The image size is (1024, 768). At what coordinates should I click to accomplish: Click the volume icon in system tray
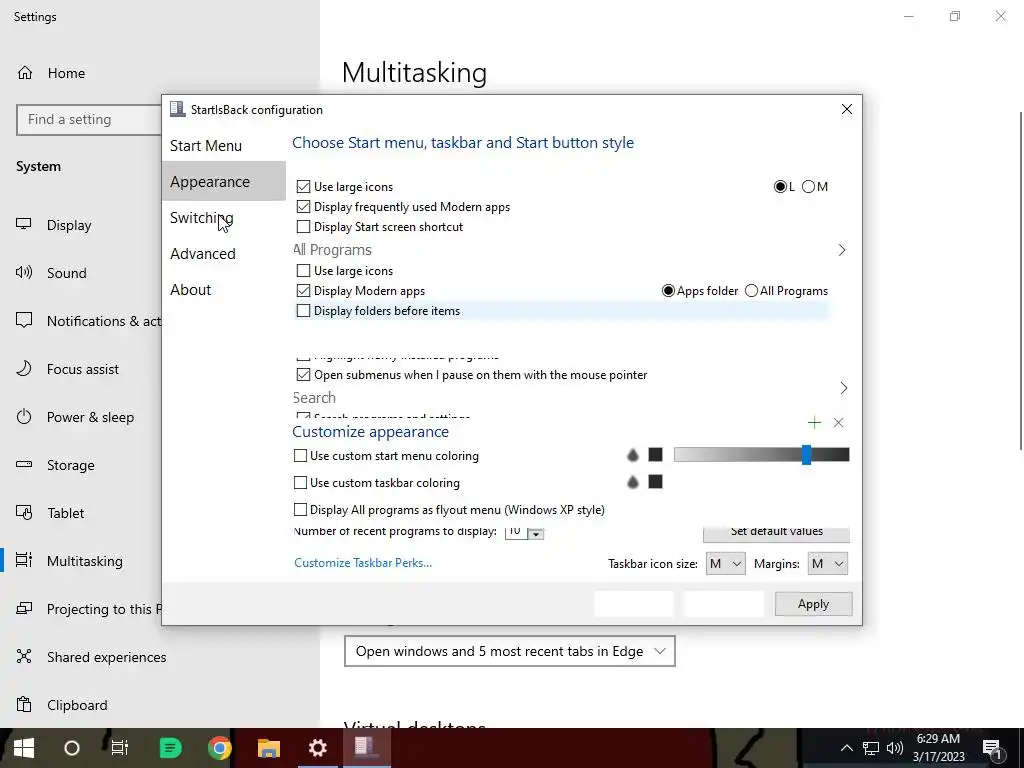pos(895,748)
